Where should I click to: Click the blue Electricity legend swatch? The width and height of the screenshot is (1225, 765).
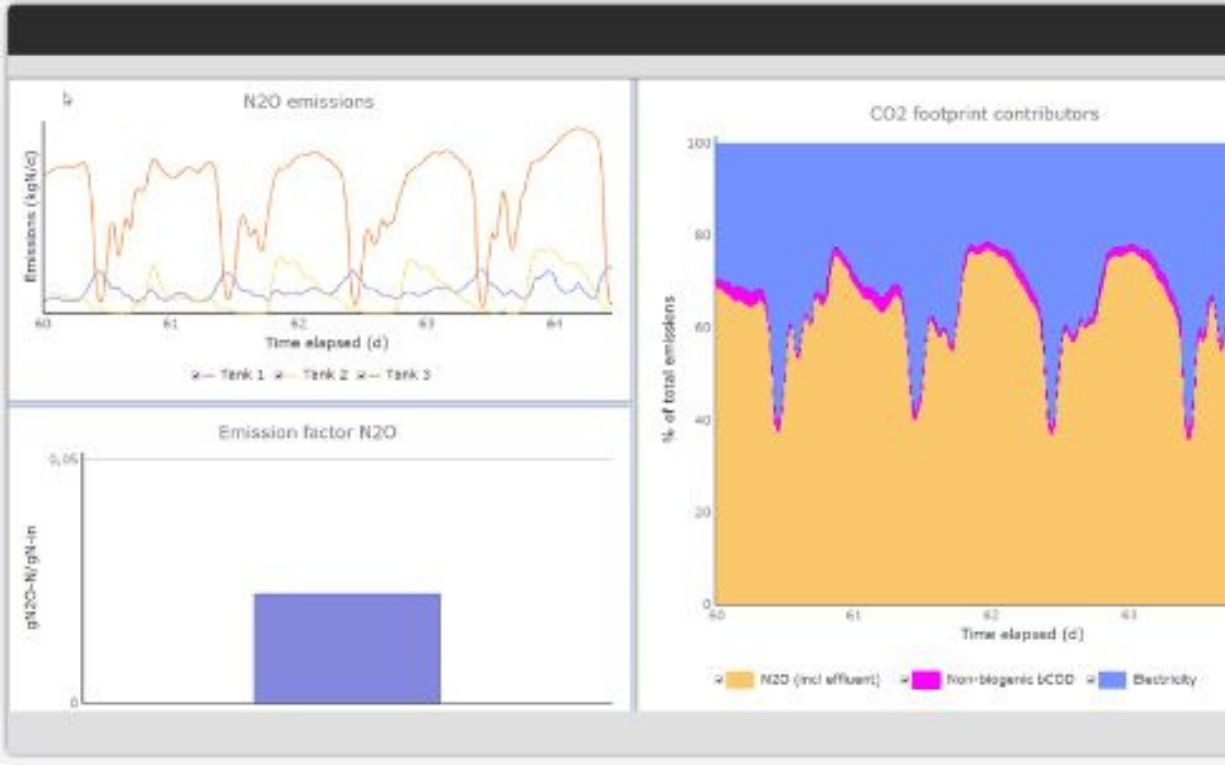pos(1112,680)
